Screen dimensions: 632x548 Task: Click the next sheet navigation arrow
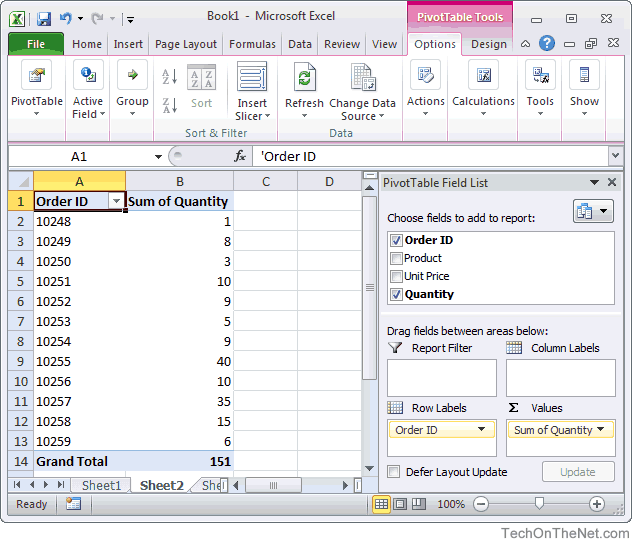tap(46, 485)
